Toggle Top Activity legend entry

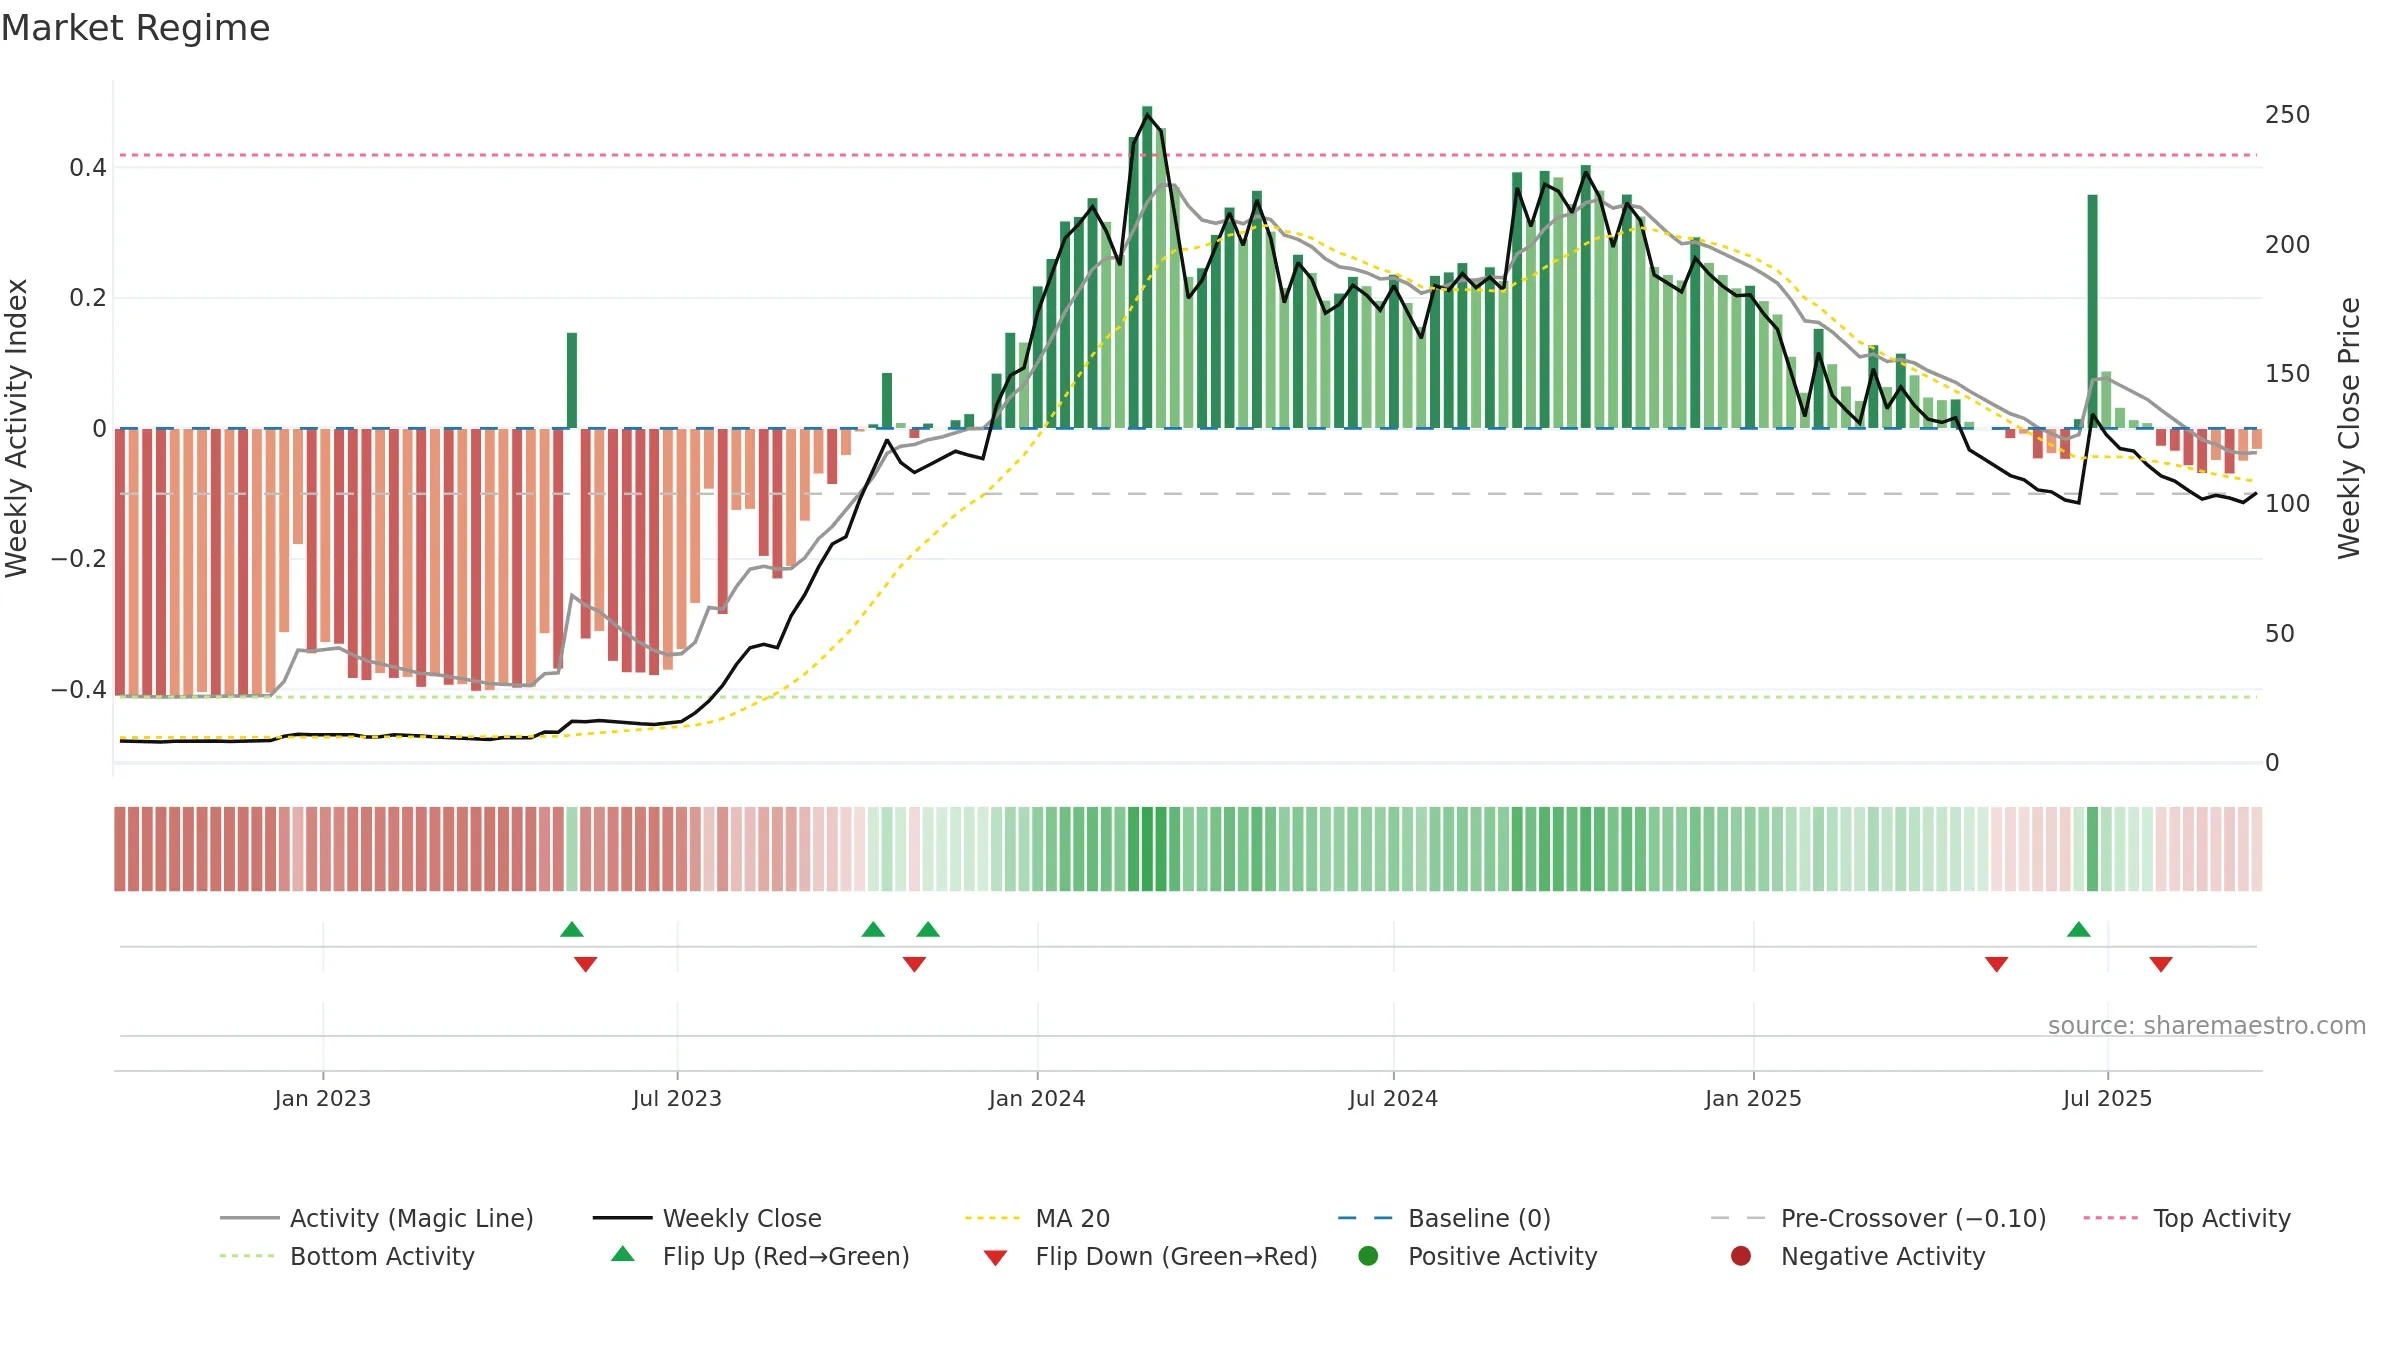click(x=2187, y=1218)
